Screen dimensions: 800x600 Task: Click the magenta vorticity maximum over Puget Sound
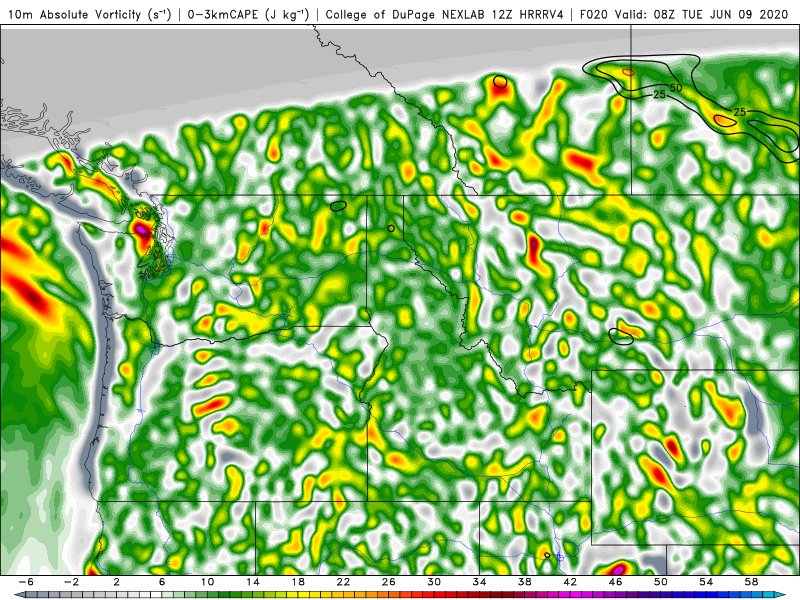(142, 231)
